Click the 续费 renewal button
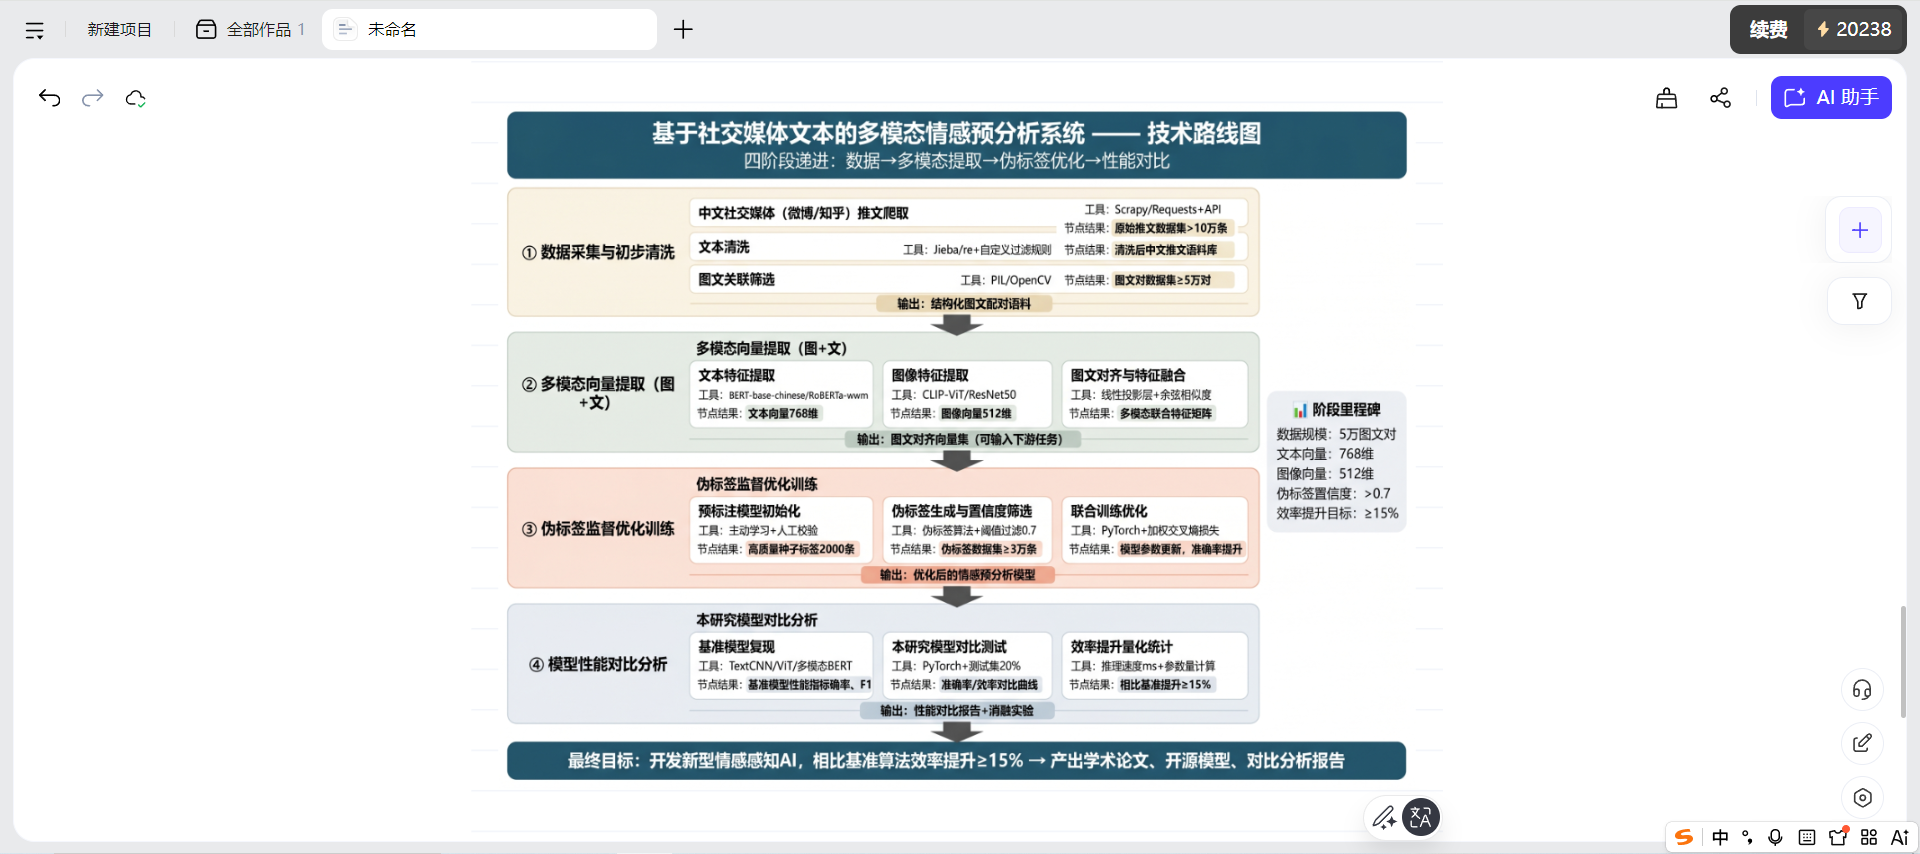The image size is (1920, 854). point(1768,30)
